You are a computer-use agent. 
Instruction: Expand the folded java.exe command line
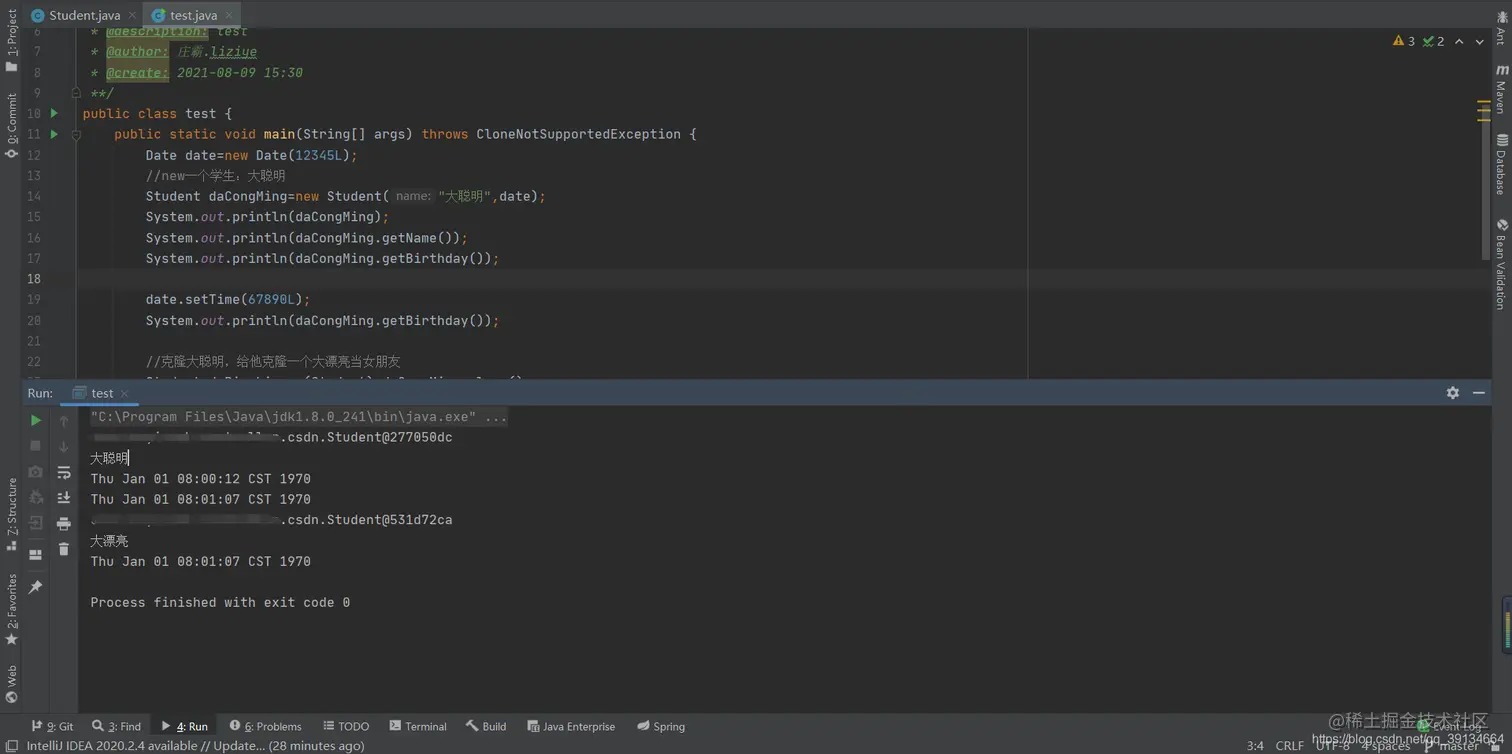tap(299, 417)
